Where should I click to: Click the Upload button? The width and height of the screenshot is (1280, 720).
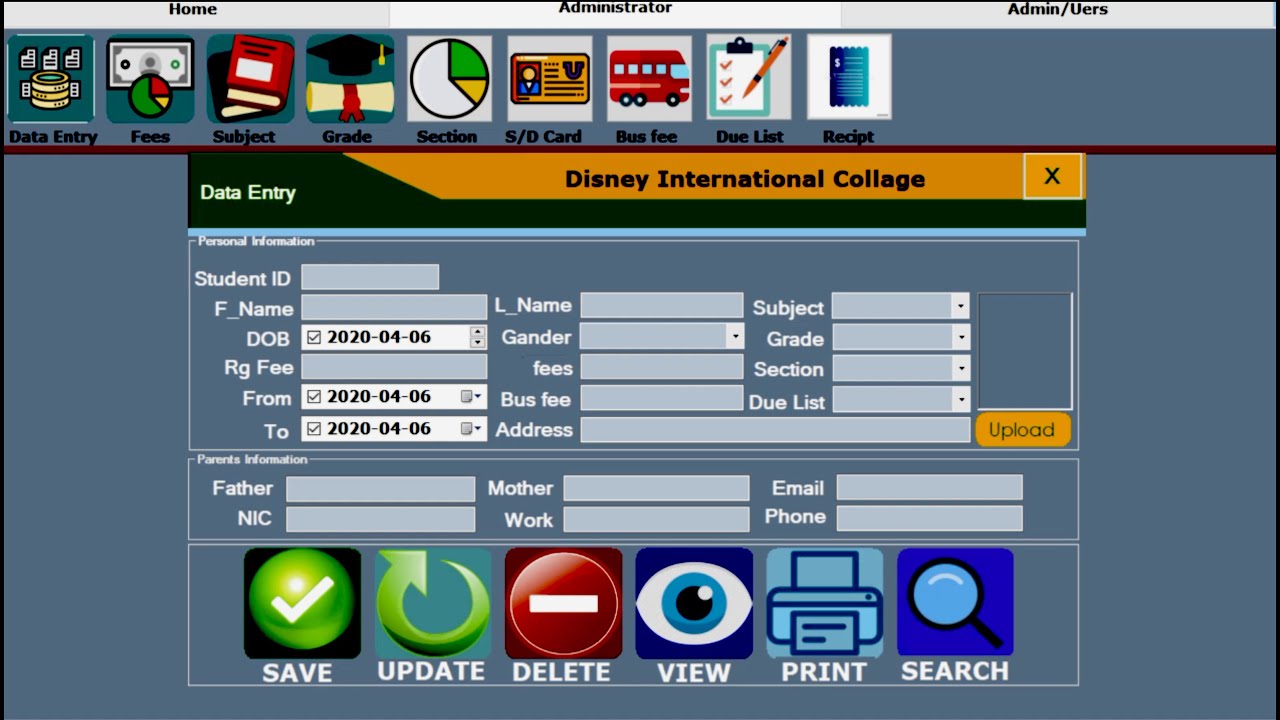click(x=1022, y=430)
